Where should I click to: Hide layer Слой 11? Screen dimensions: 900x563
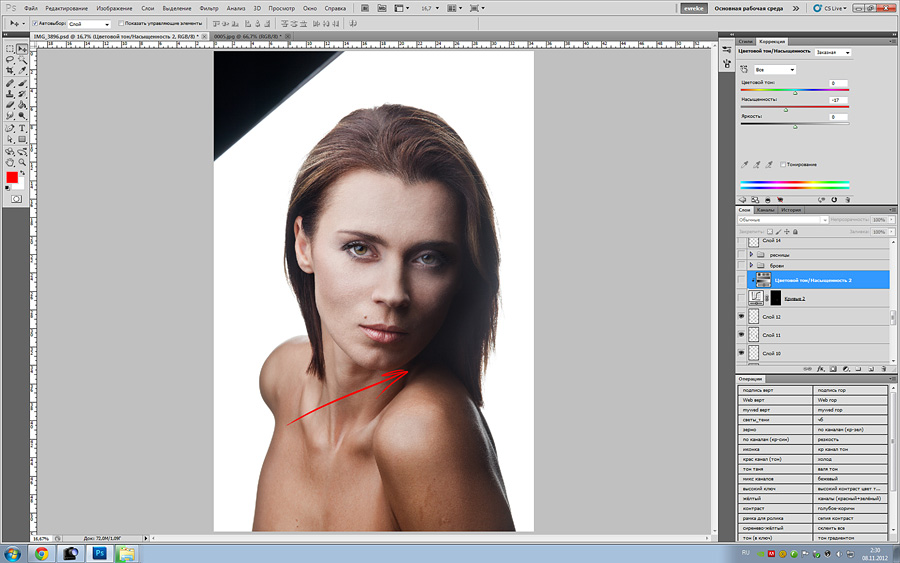pos(741,335)
